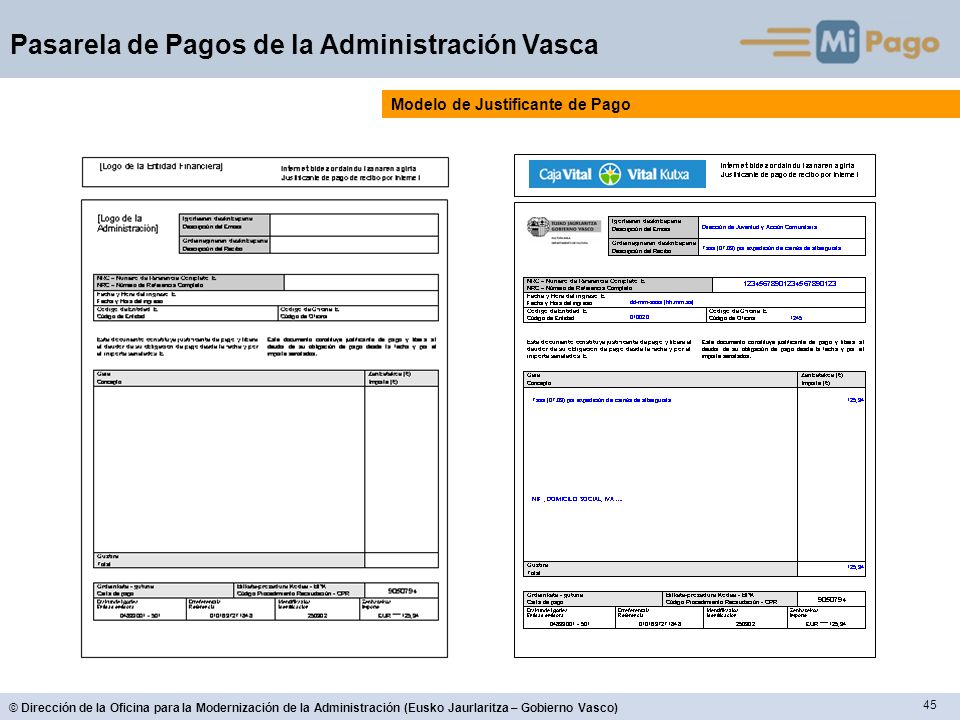
Task: Click the slide title Pasarela de Pagos
Action: 304,45
